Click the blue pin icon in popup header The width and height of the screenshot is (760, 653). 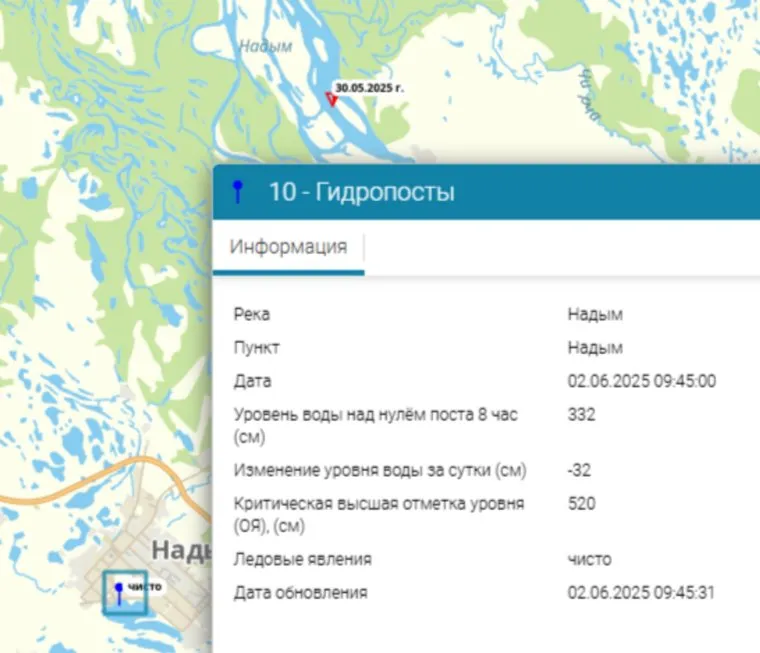coord(237,192)
